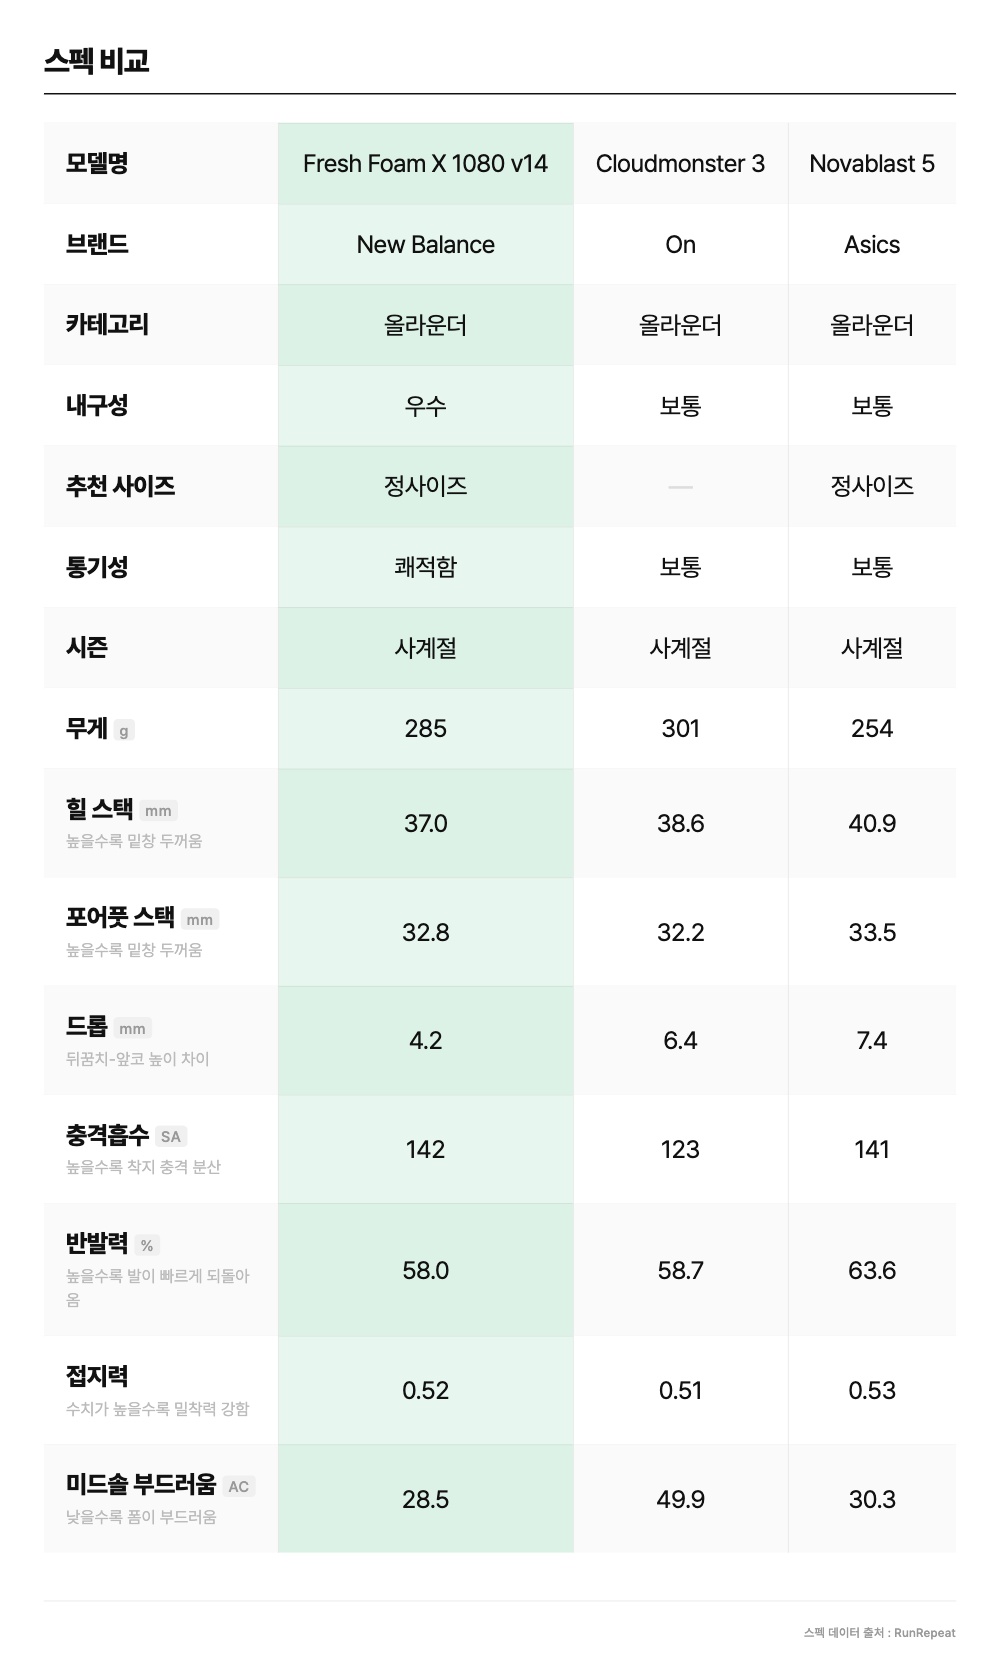Click the Asics brand cell
This screenshot has height=1676, width=1000.
tap(871, 245)
